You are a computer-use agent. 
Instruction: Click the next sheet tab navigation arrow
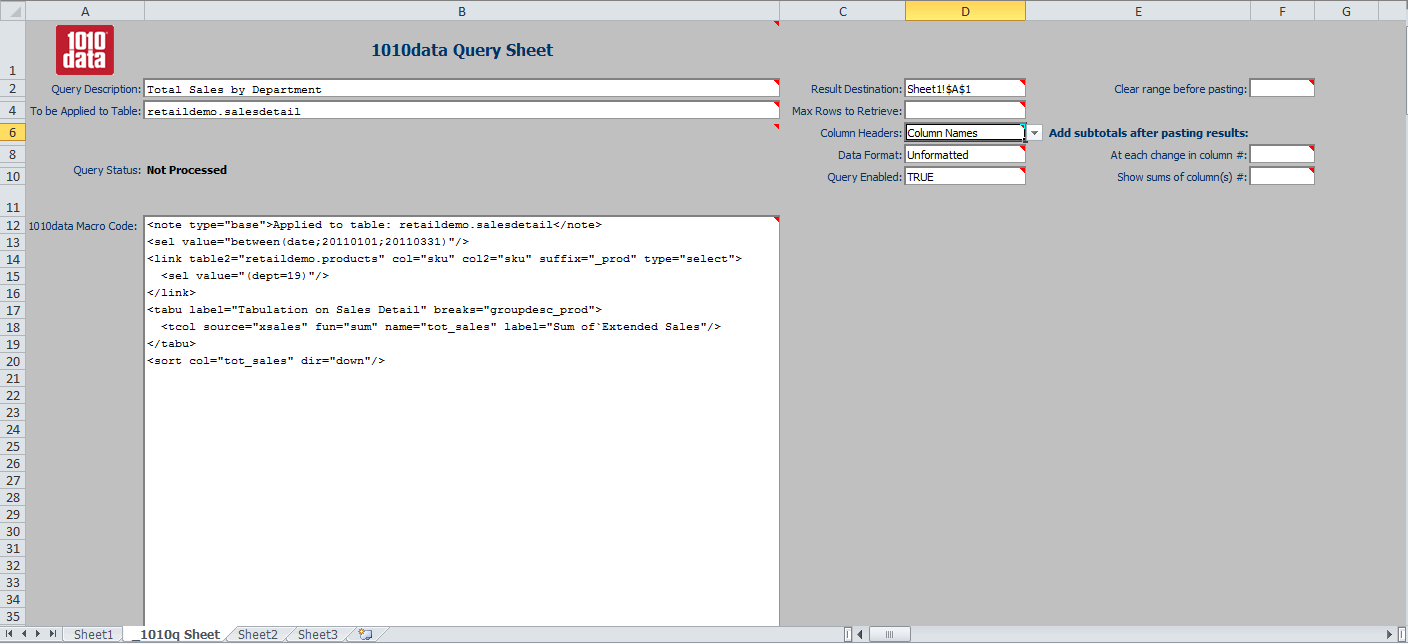pyautogui.click(x=39, y=634)
